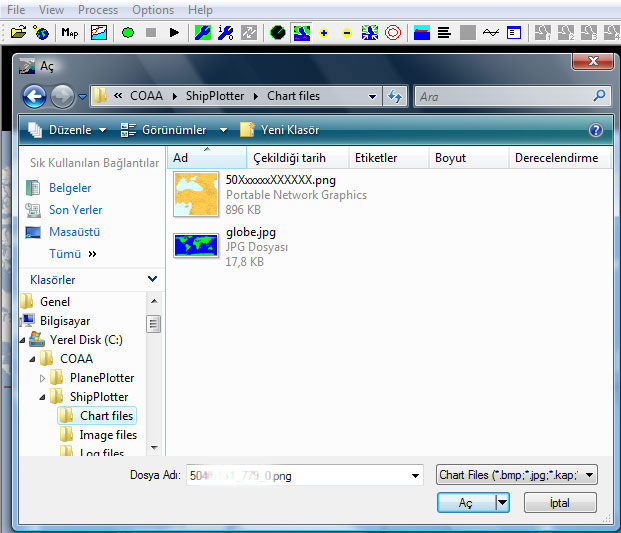Open dialog help question mark
621x533 pixels.
coord(596,130)
